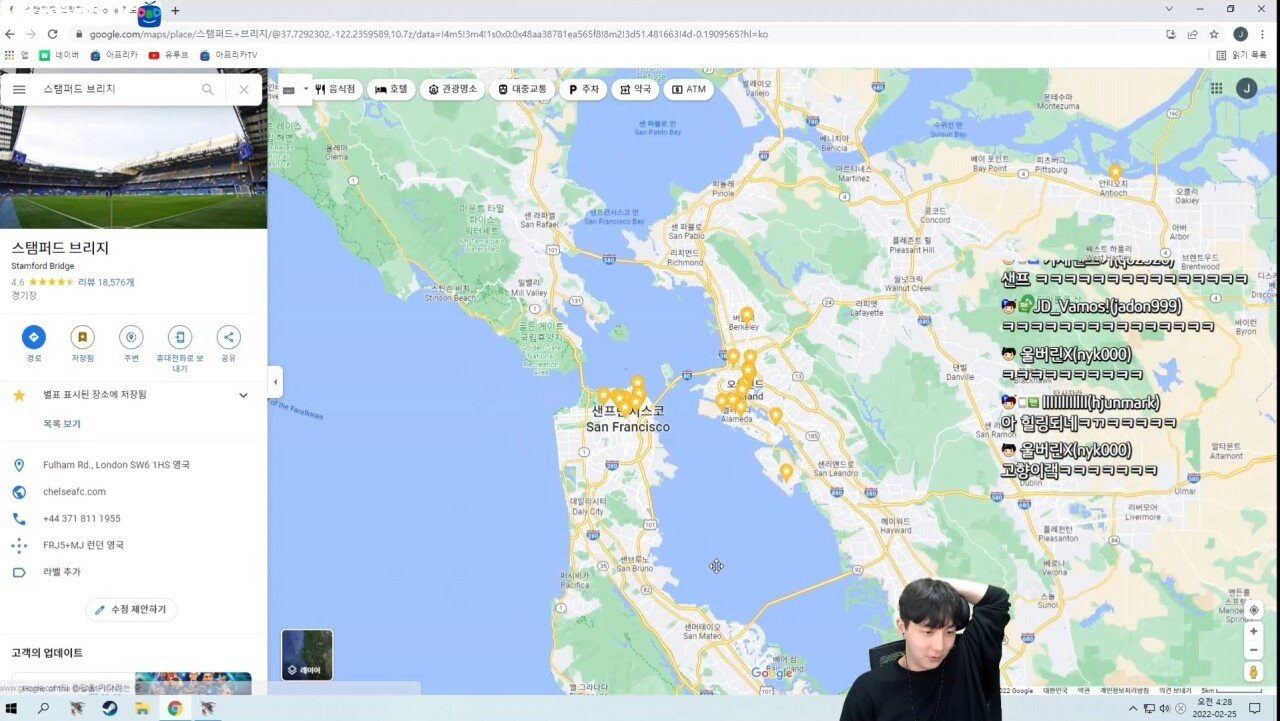Open the 목록 보기 link
The image size is (1280, 721).
[62, 424]
